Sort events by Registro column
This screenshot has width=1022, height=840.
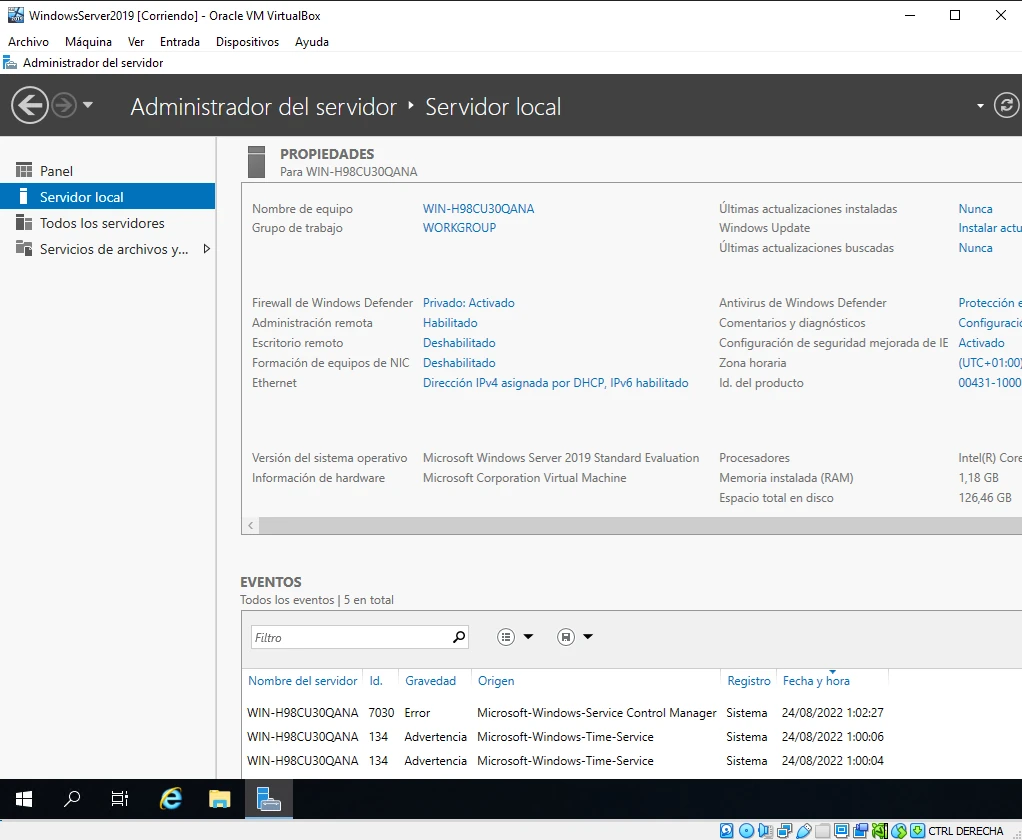pos(748,680)
